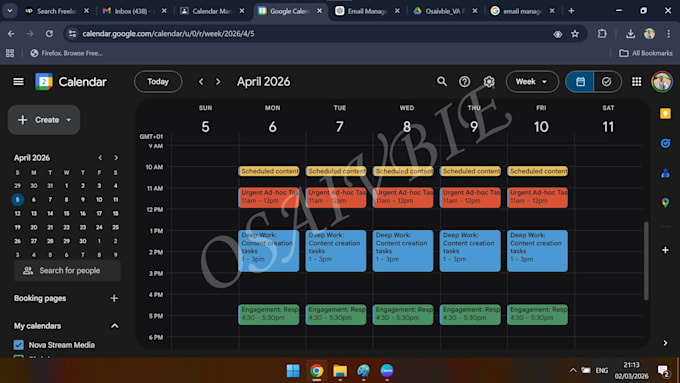Screen dimensions: 680x383
Task: Open Chrome menu three dots
Action: [x=668, y=34]
